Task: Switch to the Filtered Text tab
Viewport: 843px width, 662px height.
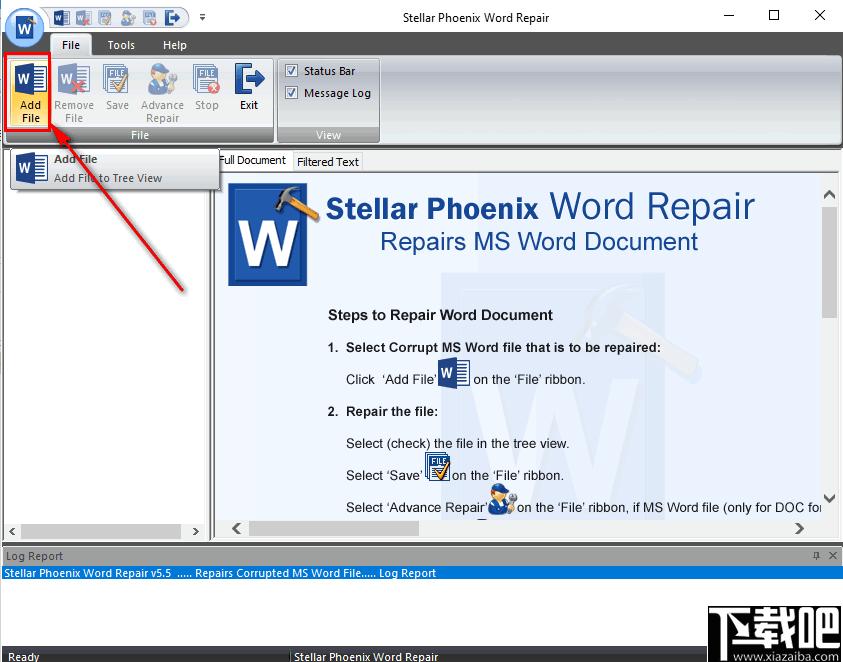Action: (x=327, y=162)
